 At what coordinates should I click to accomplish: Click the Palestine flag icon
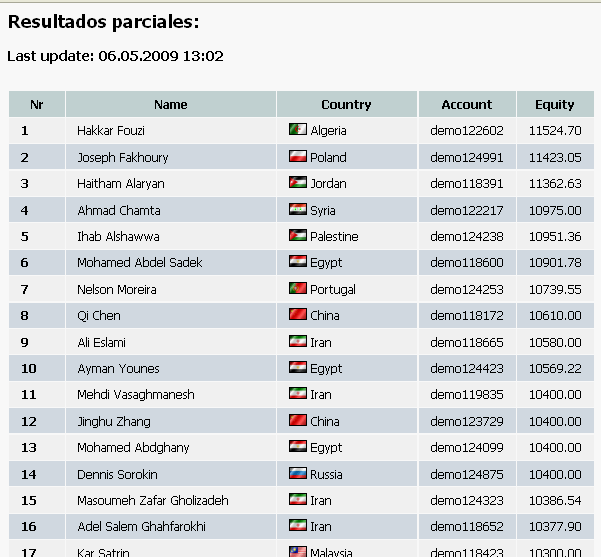pos(297,236)
